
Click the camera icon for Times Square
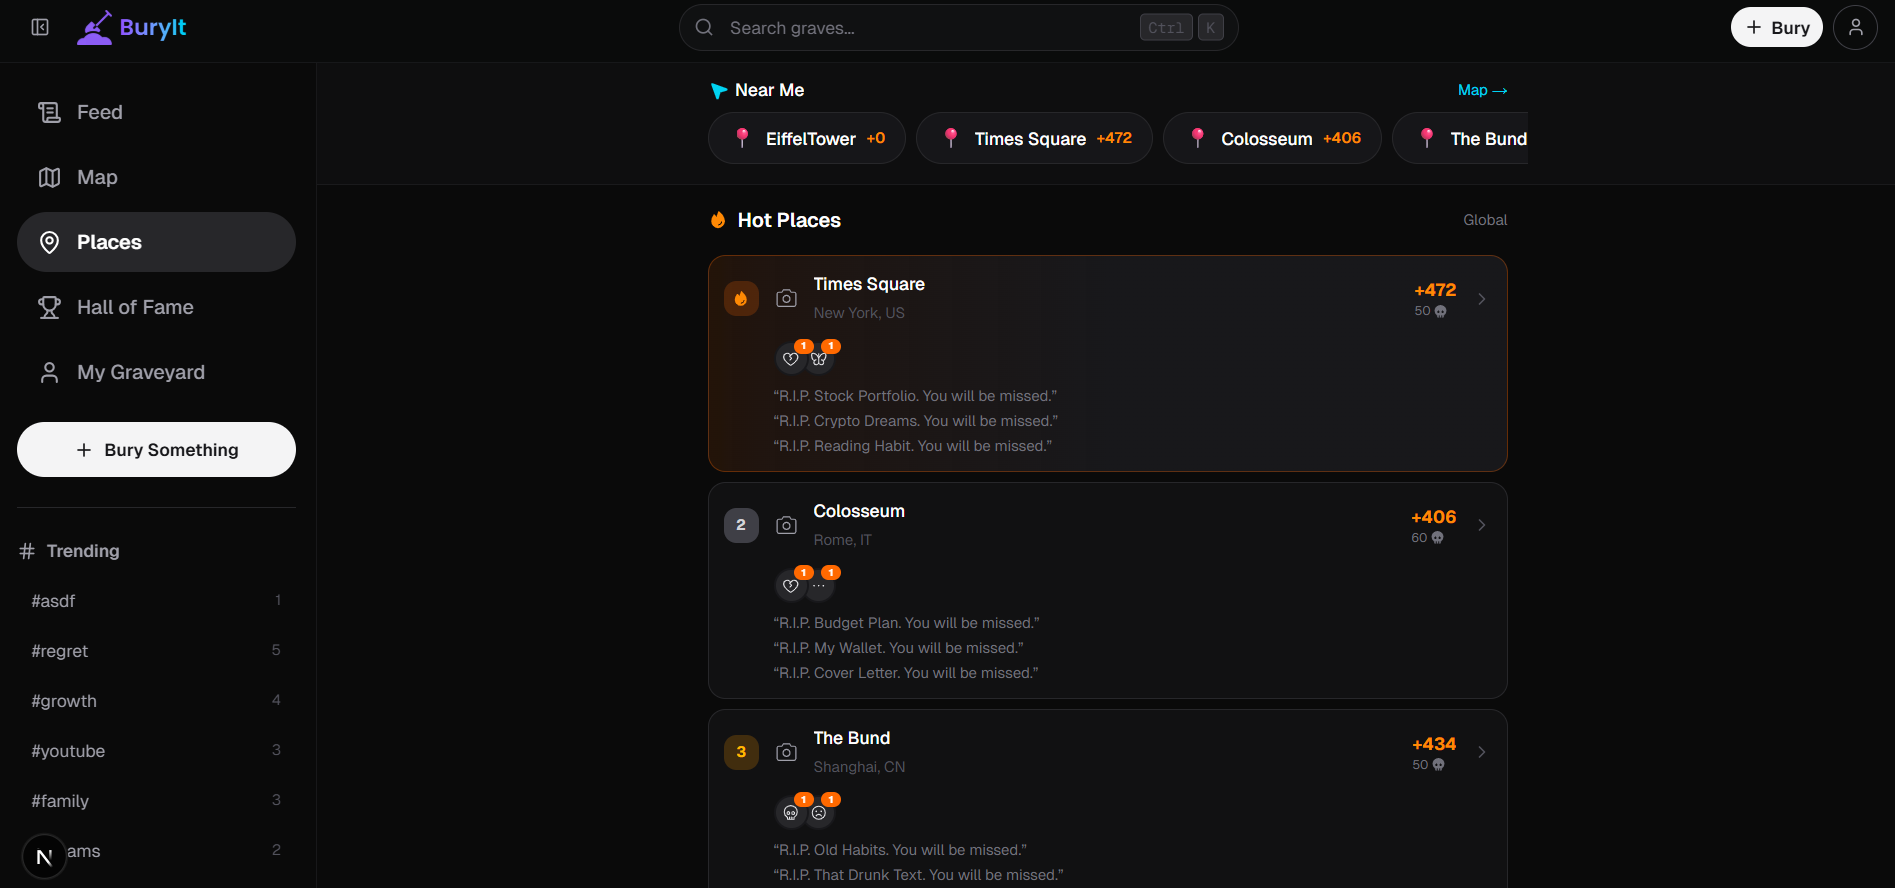pos(787,298)
